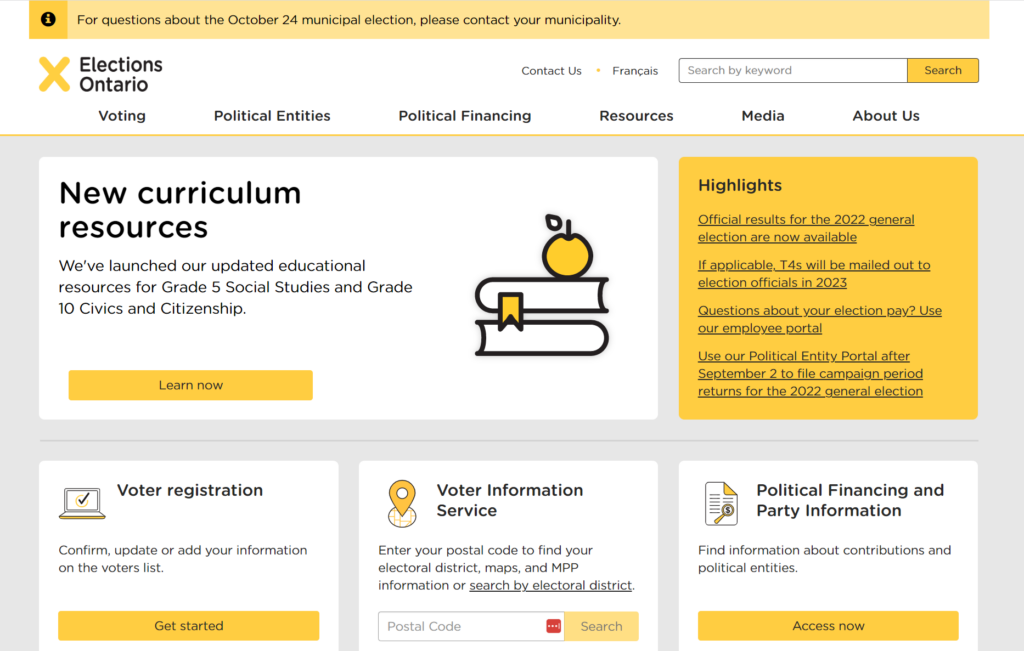Click the map pin Voter Information icon
Screen dimensions: 1024x651
click(402, 503)
